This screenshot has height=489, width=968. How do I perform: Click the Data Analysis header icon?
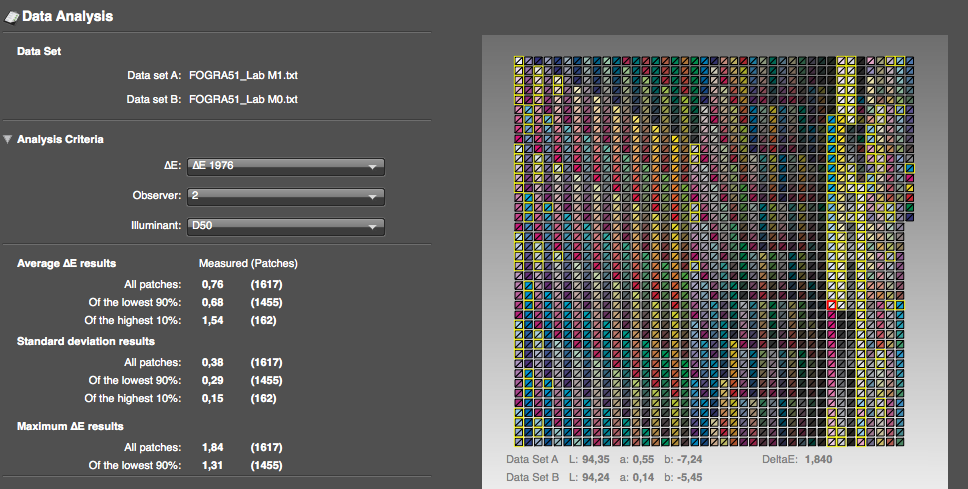pos(12,17)
